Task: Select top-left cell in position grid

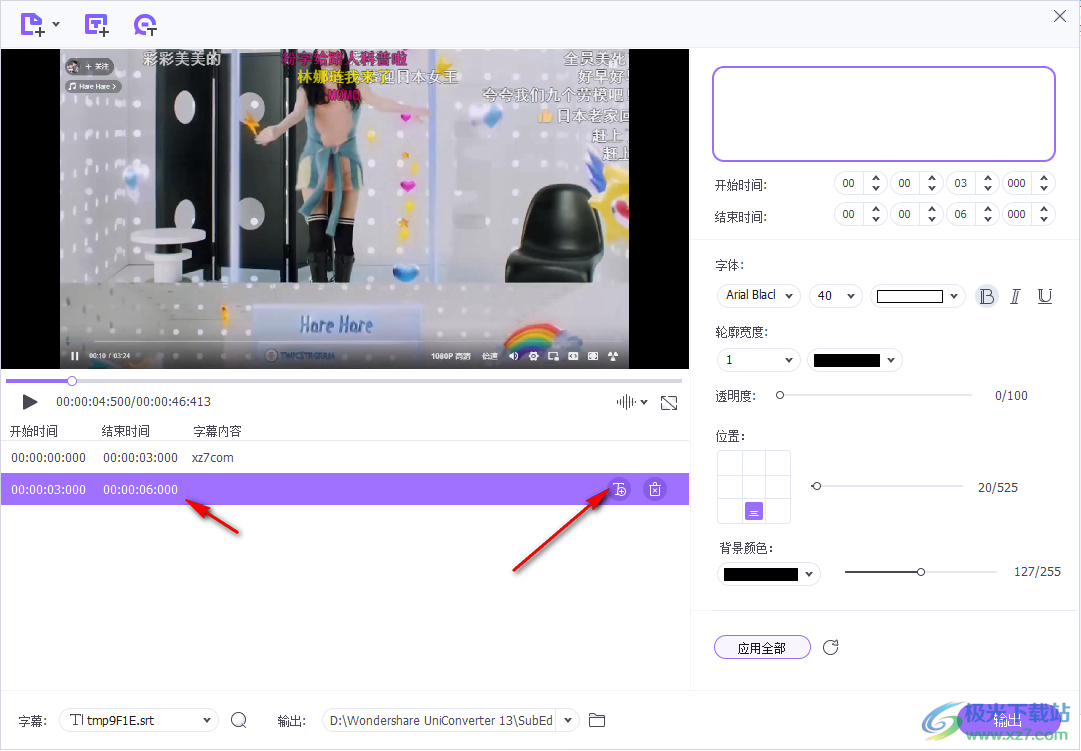Action: tap(730, 463)
